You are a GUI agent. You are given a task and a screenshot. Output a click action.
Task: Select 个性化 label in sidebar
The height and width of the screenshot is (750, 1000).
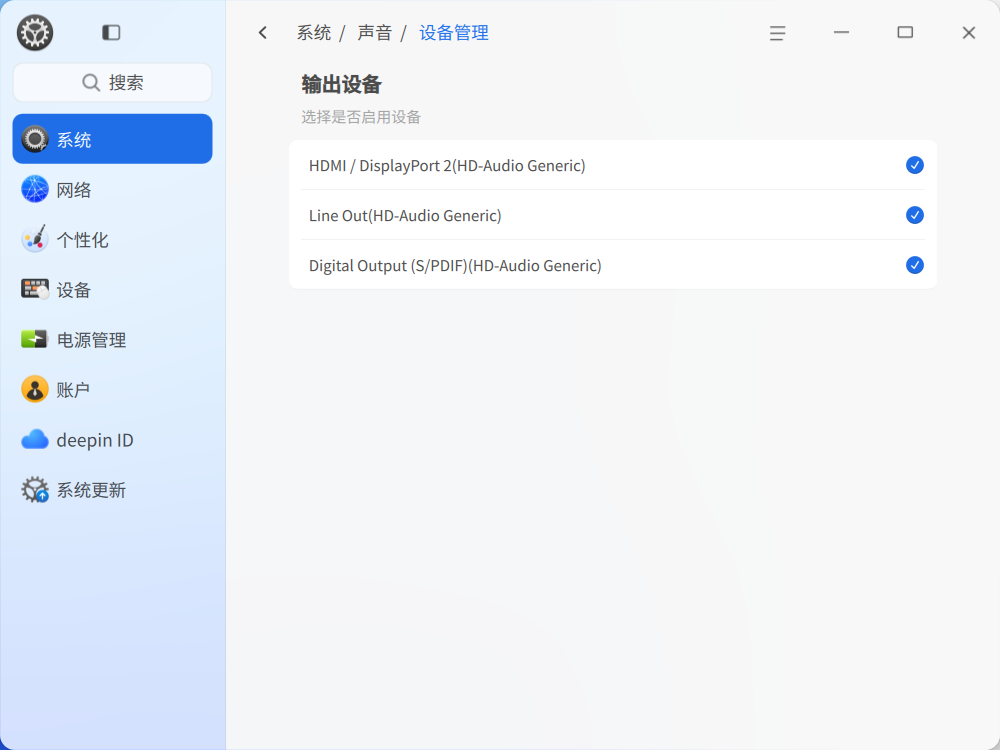point(83,240)
